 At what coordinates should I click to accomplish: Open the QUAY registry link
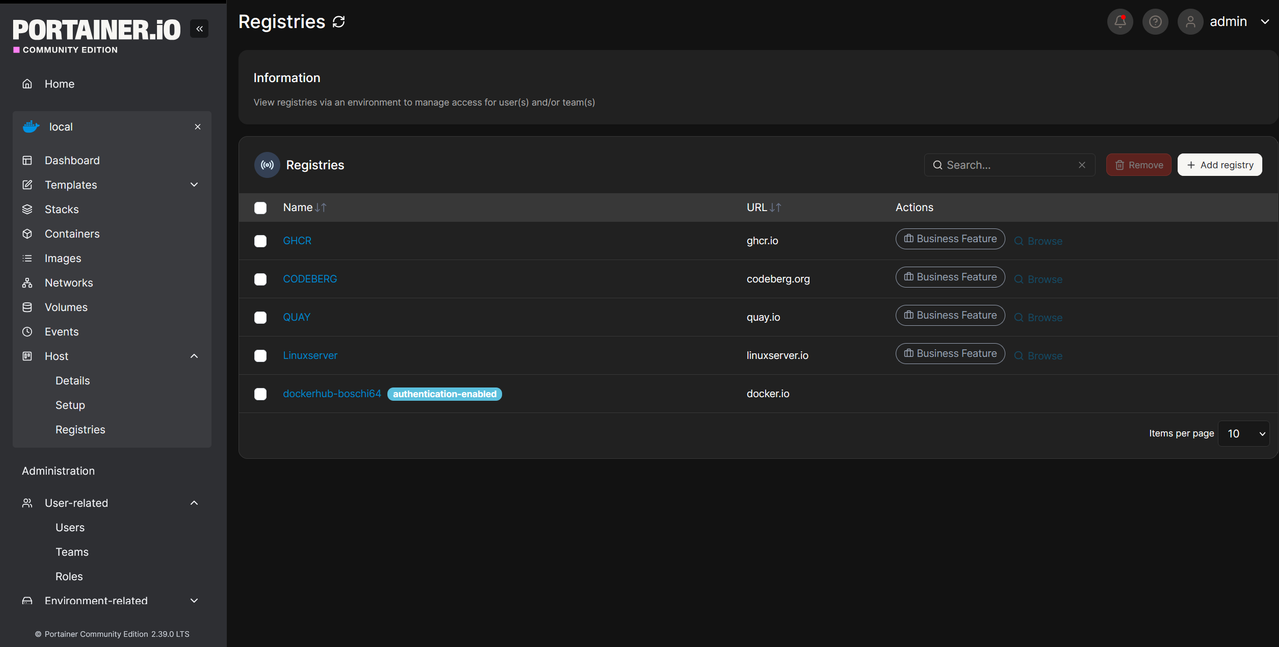pos(297,317)
